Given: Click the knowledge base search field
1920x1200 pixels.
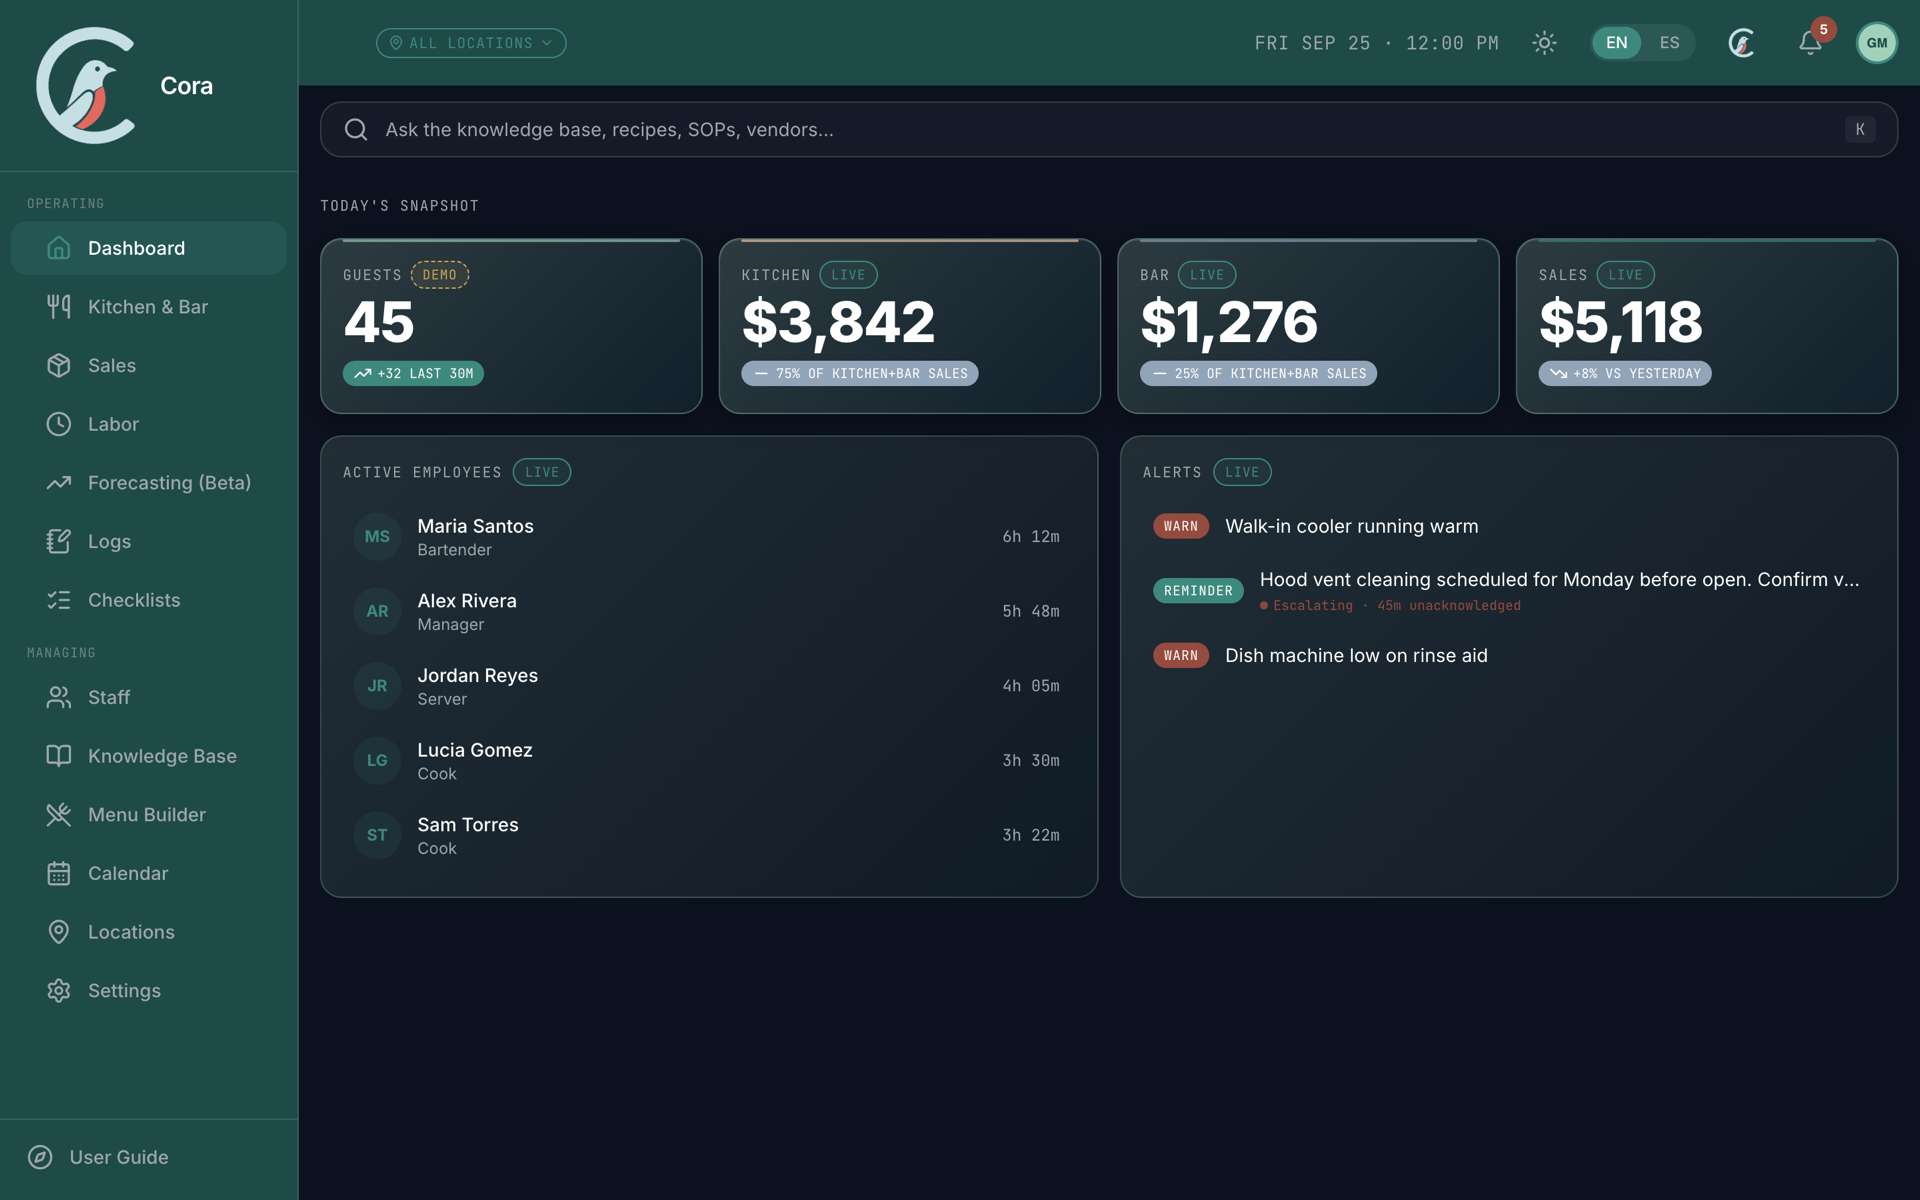Looking at the screenshot, I should 1108,129.
